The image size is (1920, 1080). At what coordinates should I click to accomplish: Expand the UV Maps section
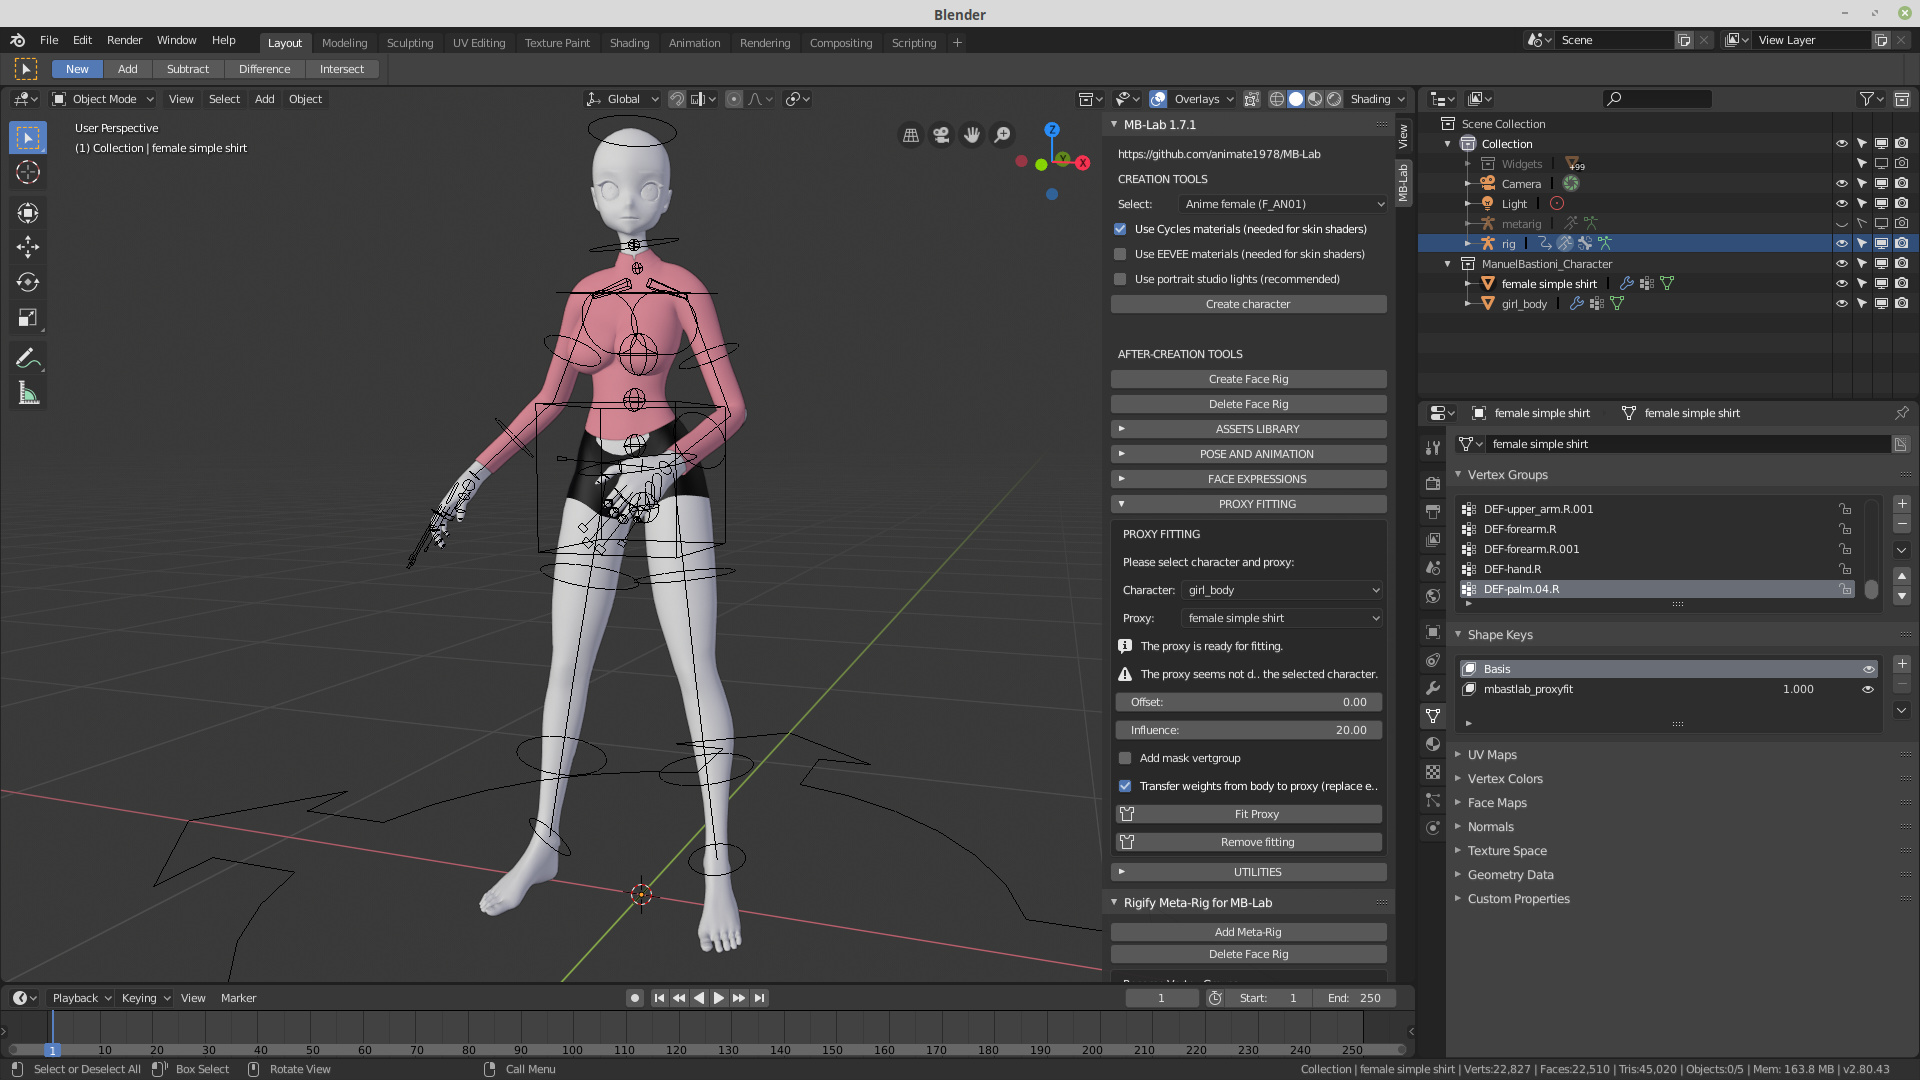(1491, 755)
